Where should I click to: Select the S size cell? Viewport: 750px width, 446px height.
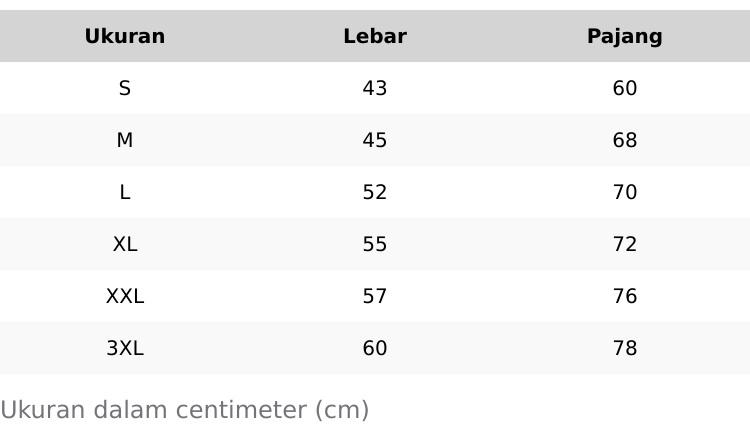tap(125, 88)
